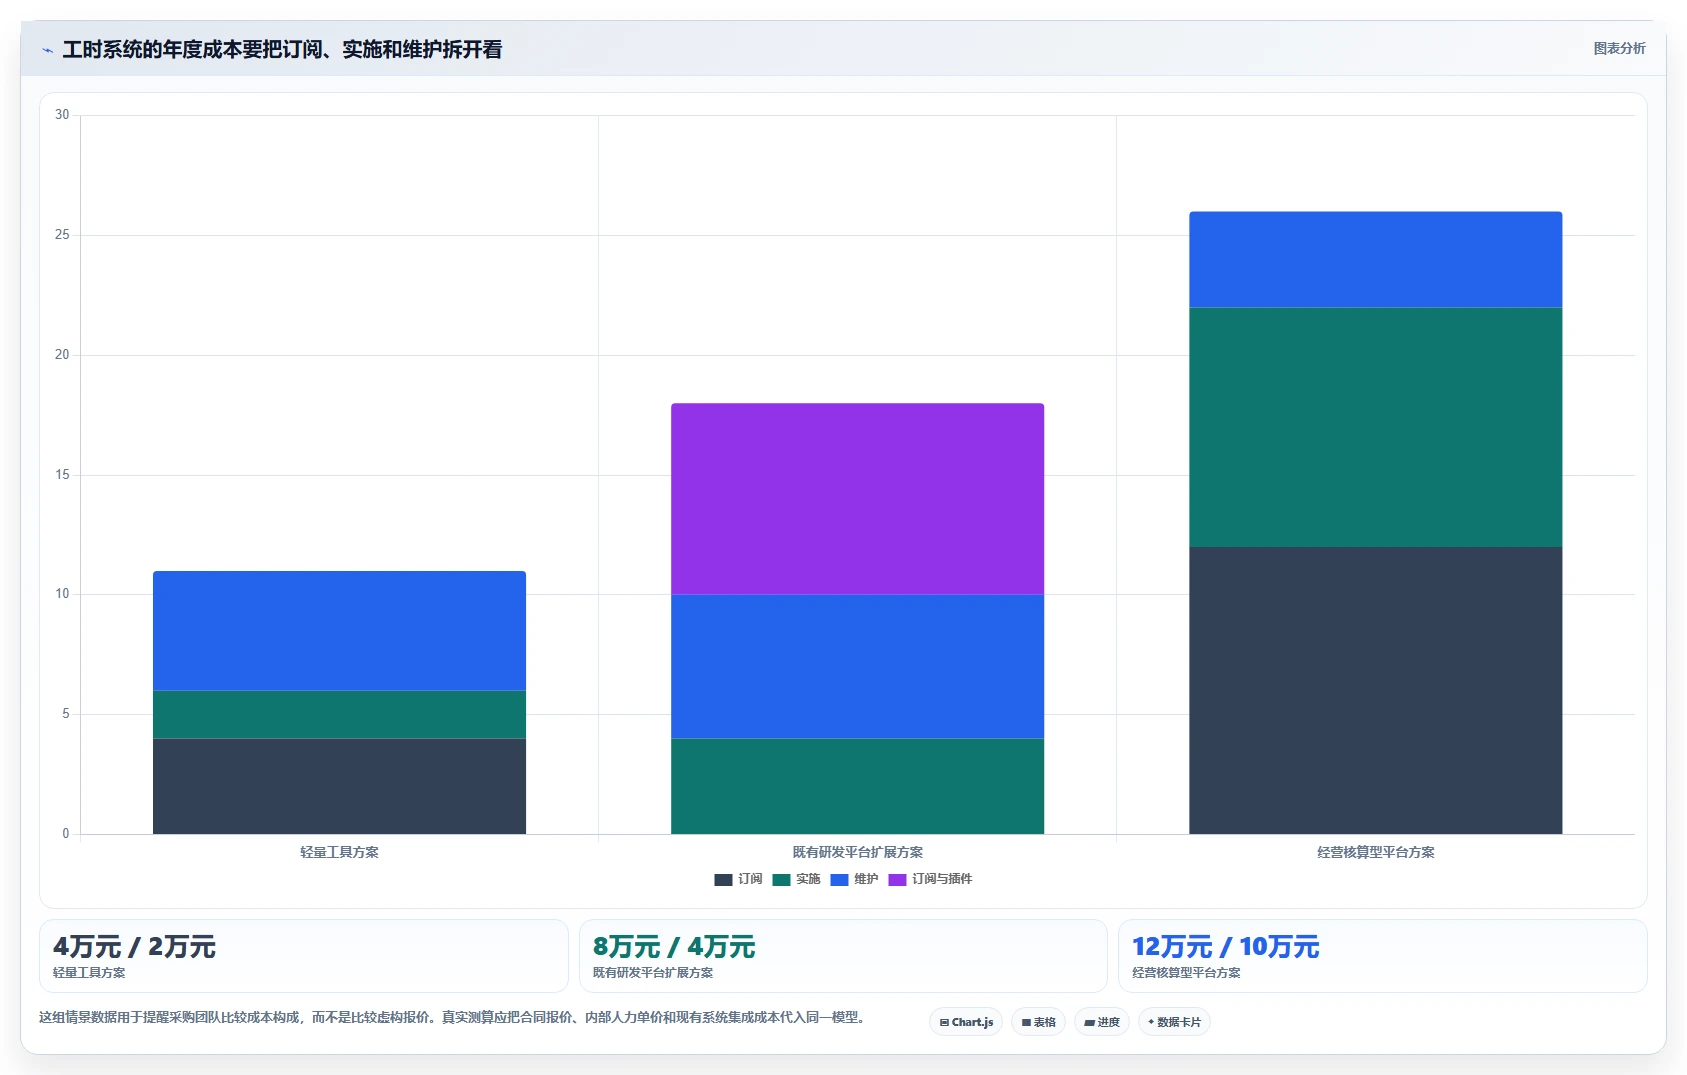Click the green 实施 segment of 轻量工具方案 bar
Image resolution: width=1687 pixels, height=1075 pixels.
(339, 714)
